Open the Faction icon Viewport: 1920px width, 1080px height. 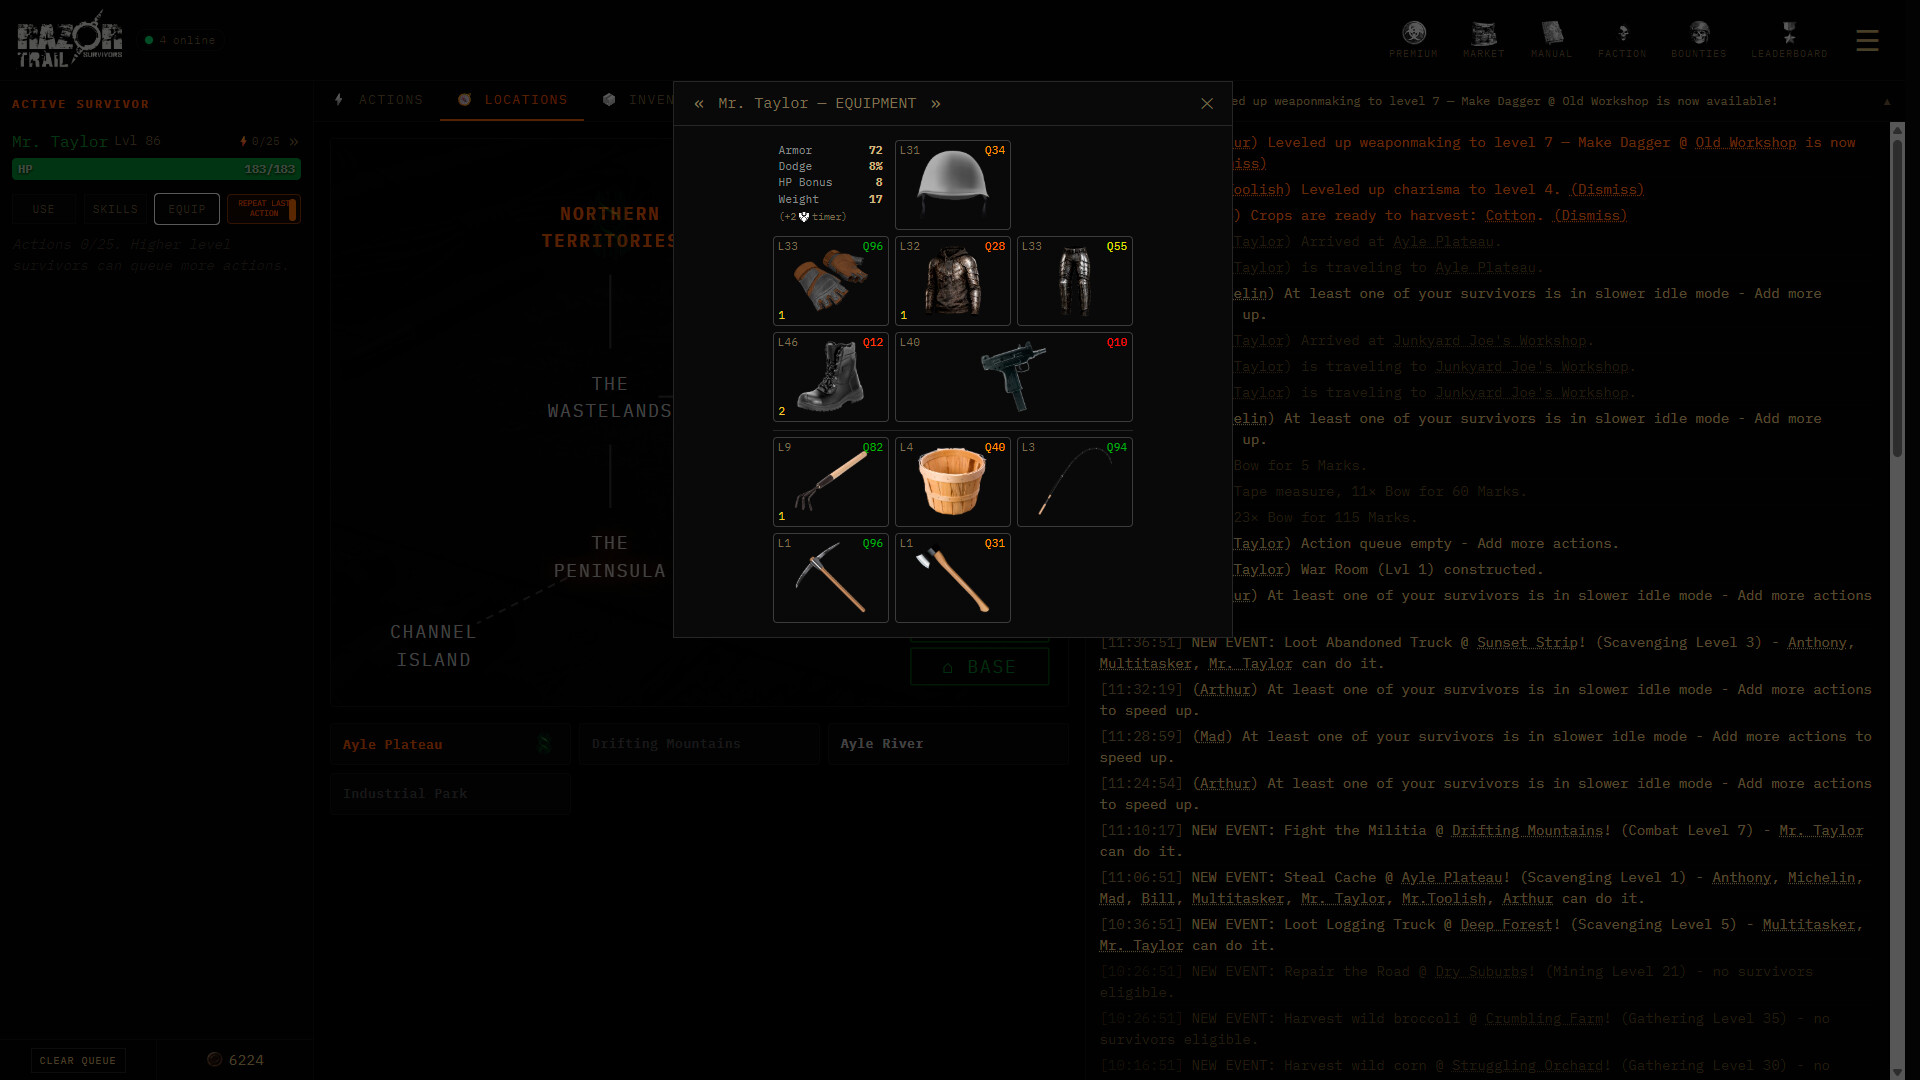1622,40
